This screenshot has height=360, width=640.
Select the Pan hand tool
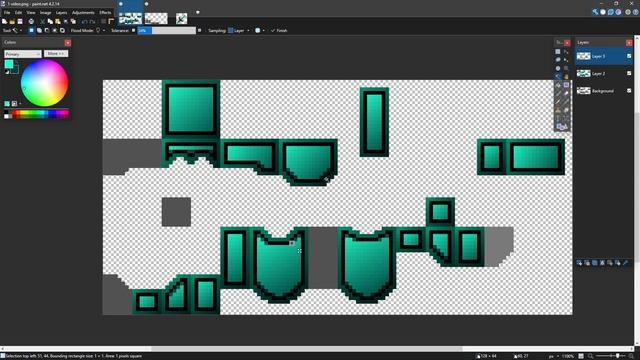click(566, 76)
